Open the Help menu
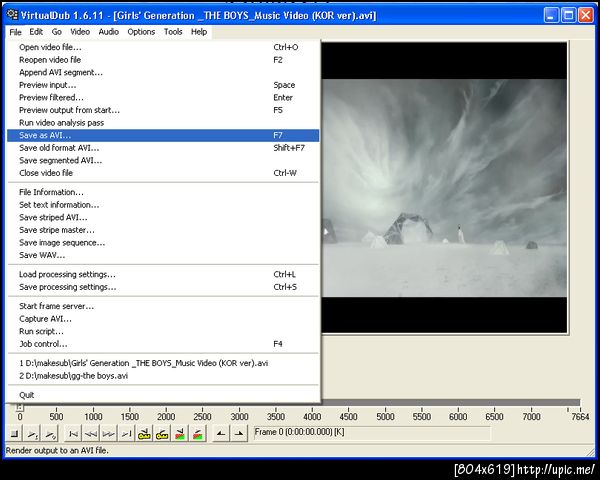This screenshot has height=480, width=600. (199, 32)
